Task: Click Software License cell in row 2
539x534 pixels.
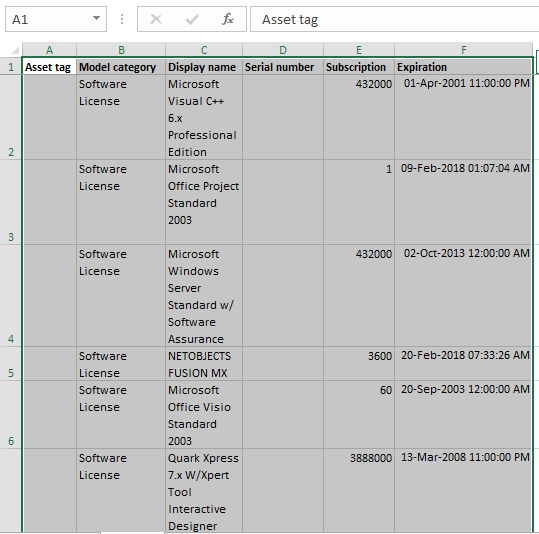Action: 121,117
